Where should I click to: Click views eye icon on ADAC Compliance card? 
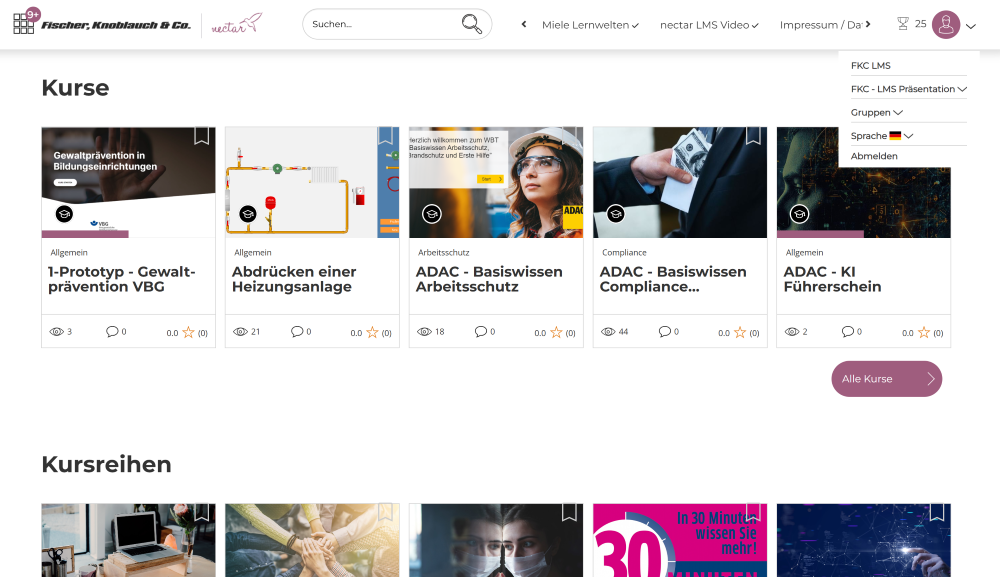point(608,332)
